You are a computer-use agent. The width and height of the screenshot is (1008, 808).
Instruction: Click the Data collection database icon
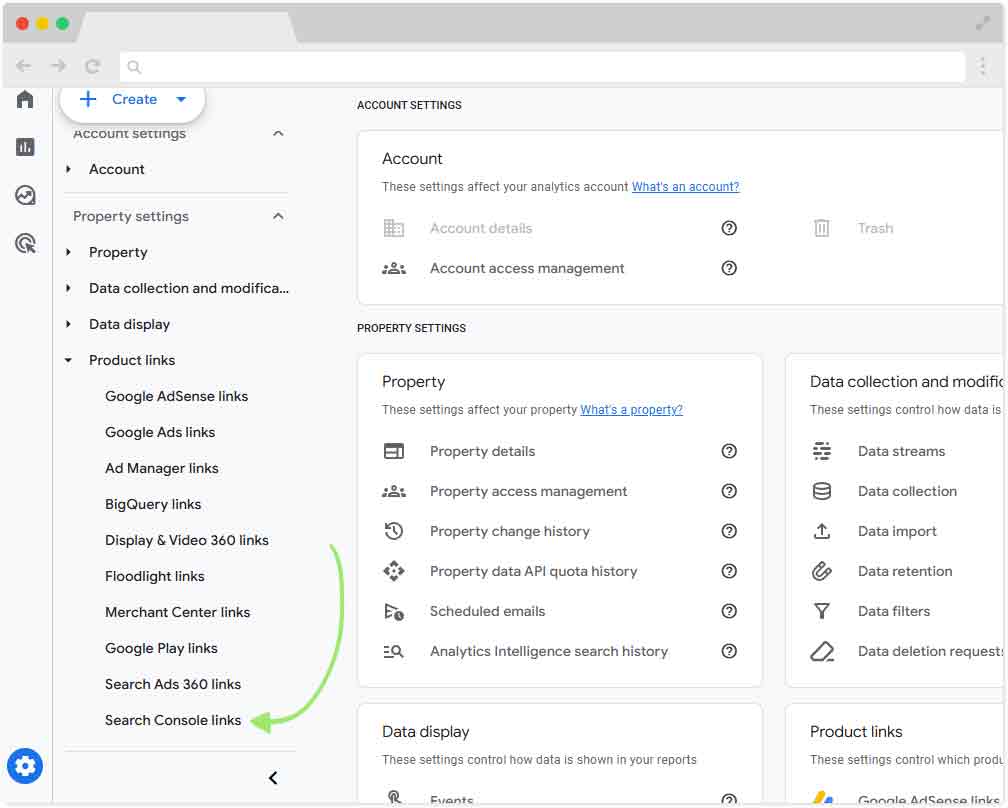click(822, 491)
